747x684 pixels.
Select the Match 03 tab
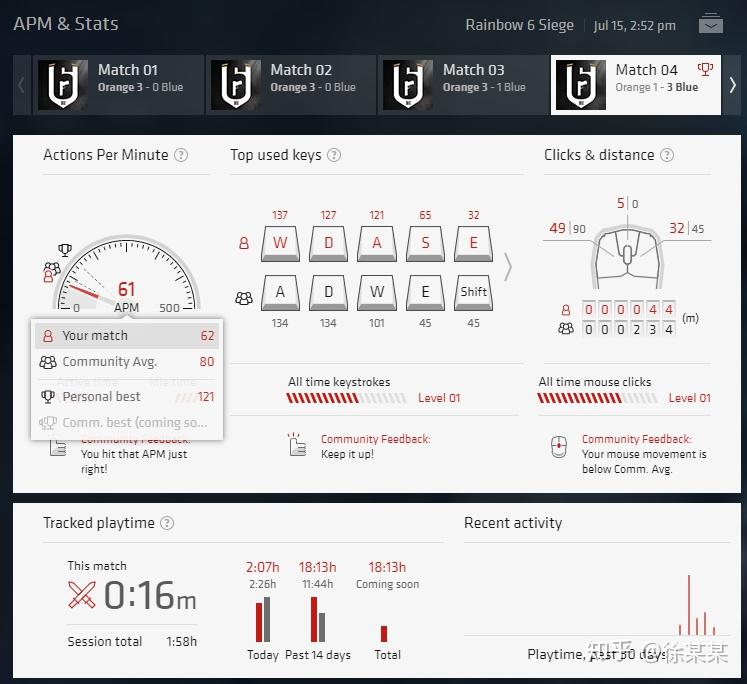coord(464,85)
